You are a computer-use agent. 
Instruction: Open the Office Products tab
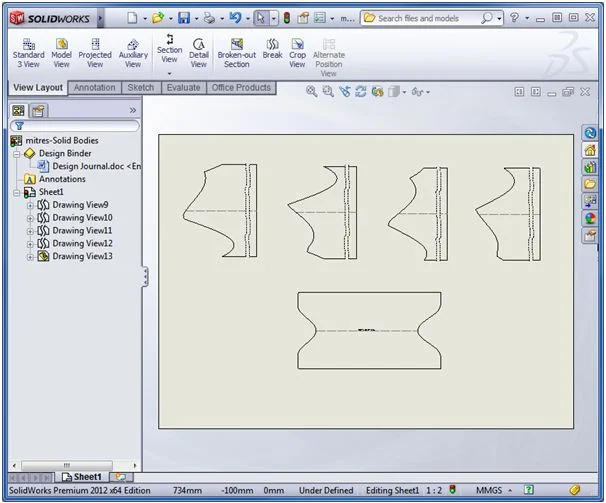[241, 88]
